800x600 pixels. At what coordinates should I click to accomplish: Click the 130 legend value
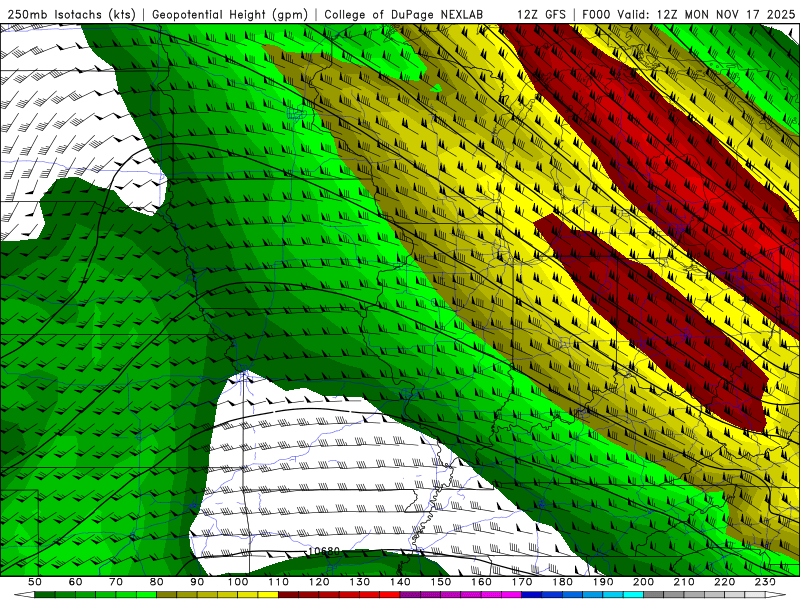[x=360, y=582]
